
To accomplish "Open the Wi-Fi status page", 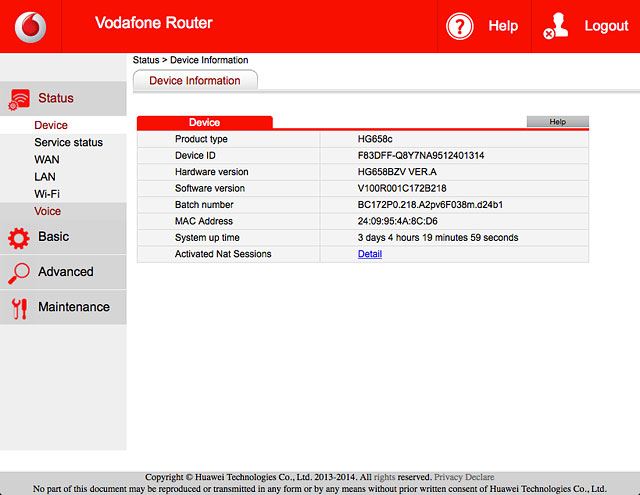I will coord(47,194).
